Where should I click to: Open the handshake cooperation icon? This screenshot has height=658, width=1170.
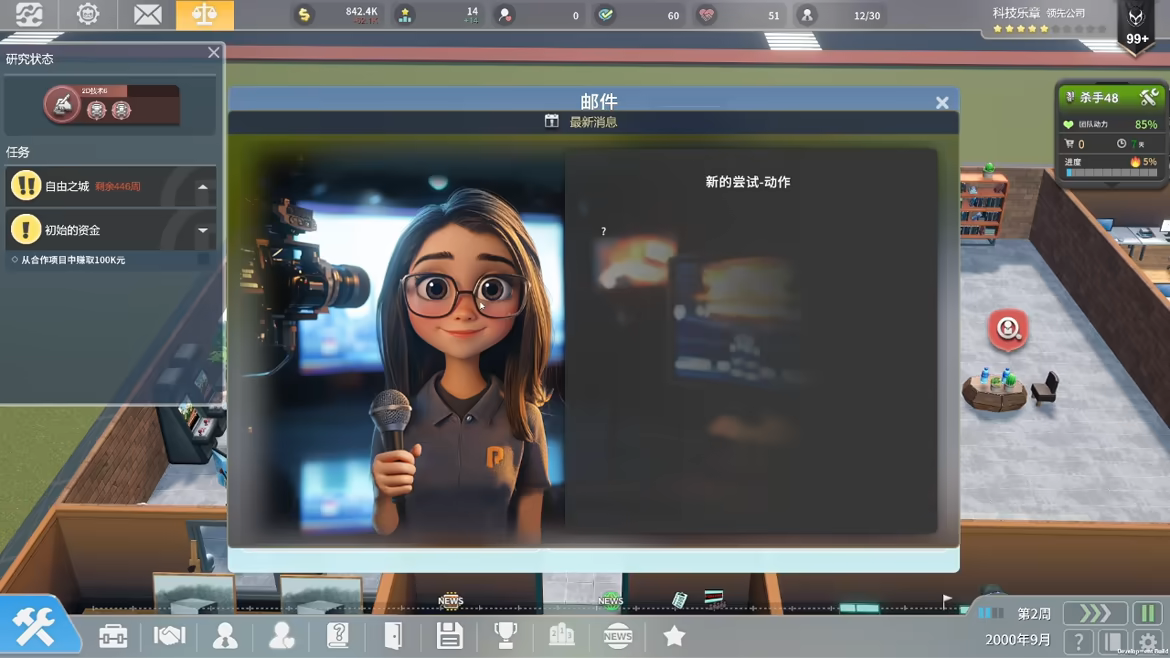point(169,636)
